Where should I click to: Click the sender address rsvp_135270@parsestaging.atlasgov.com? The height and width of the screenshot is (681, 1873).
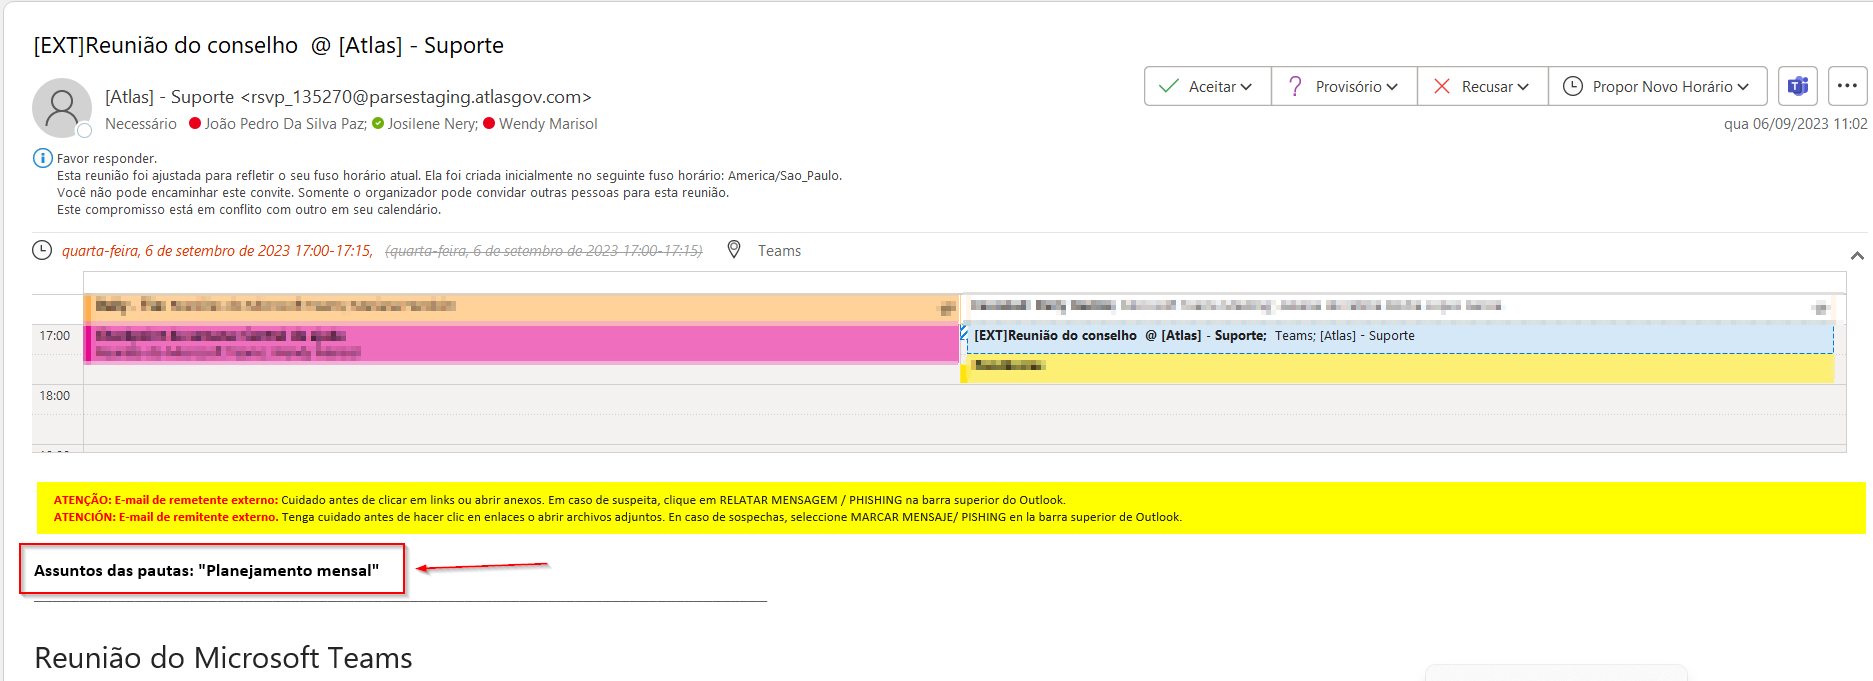[x=416, y=97]
